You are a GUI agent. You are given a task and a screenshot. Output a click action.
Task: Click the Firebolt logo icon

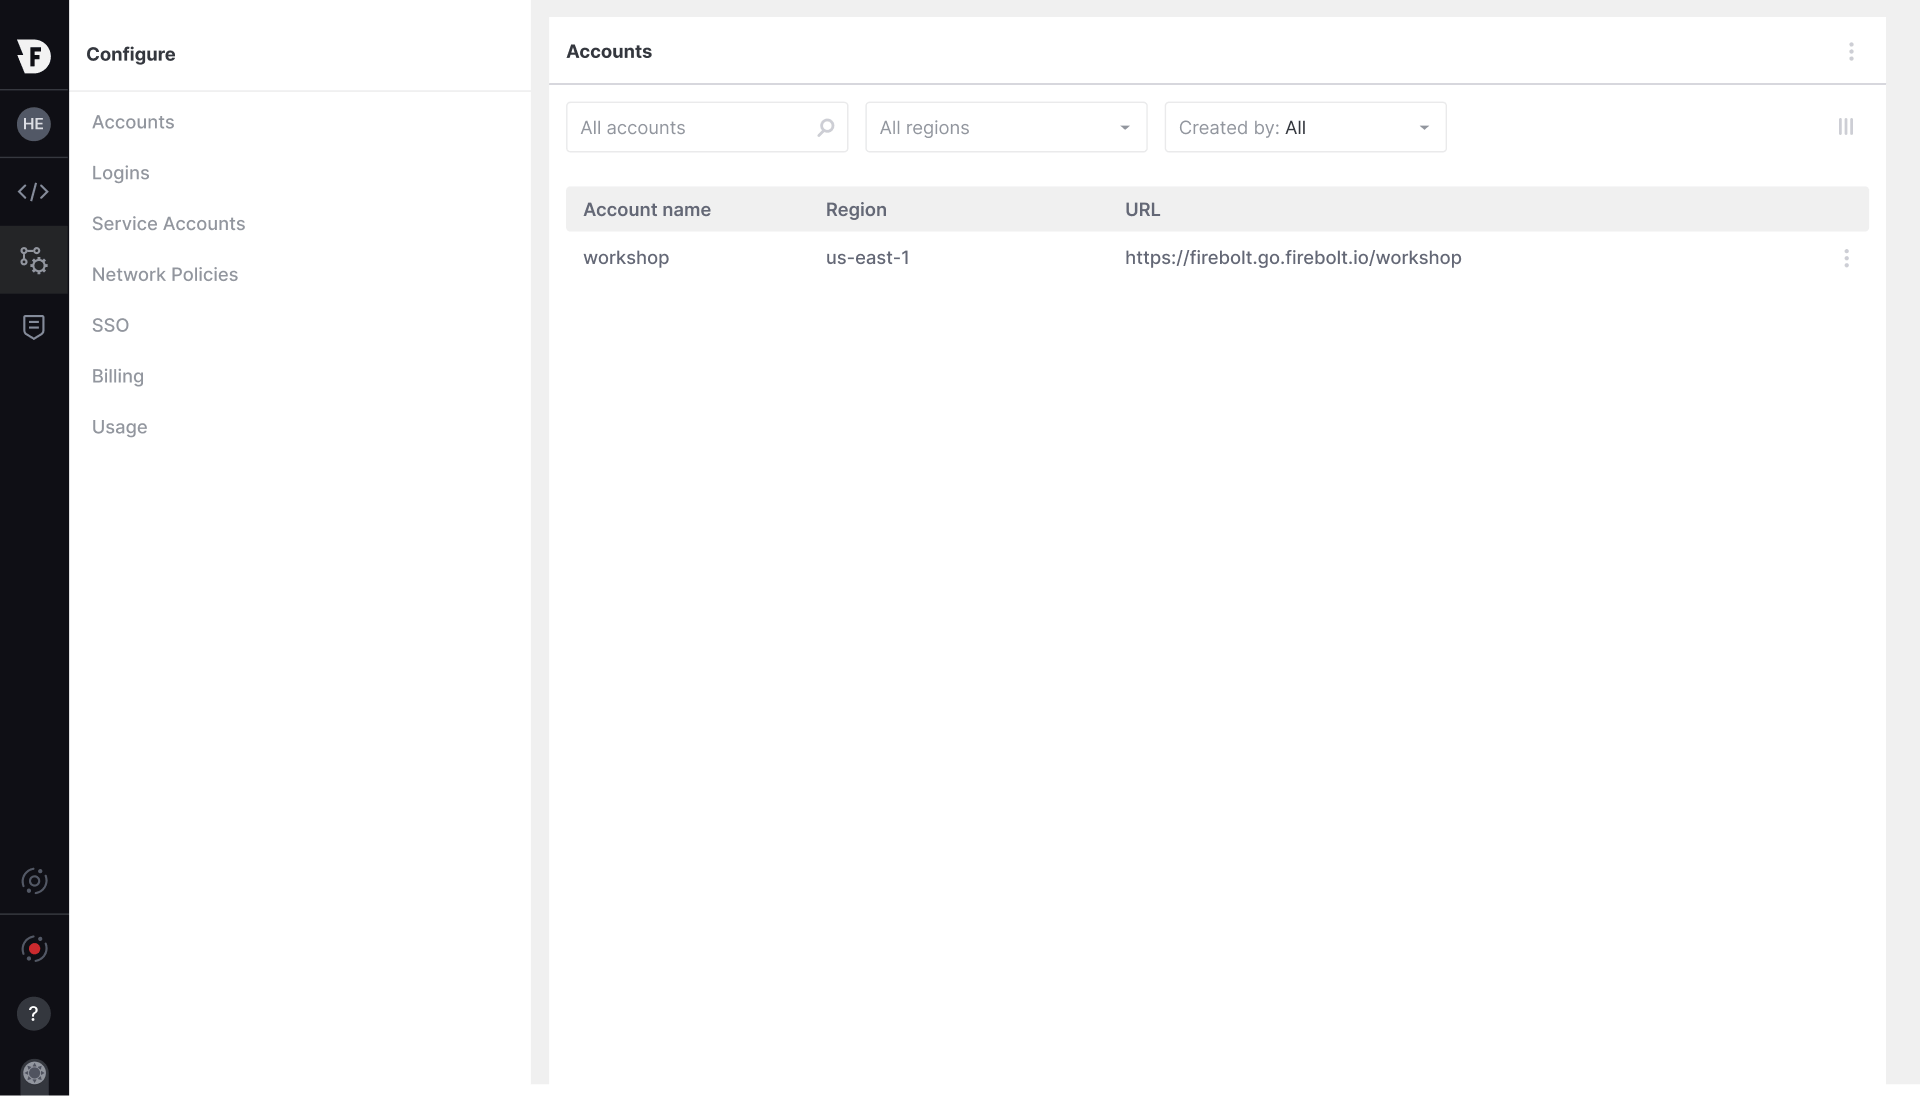(34, 55)
